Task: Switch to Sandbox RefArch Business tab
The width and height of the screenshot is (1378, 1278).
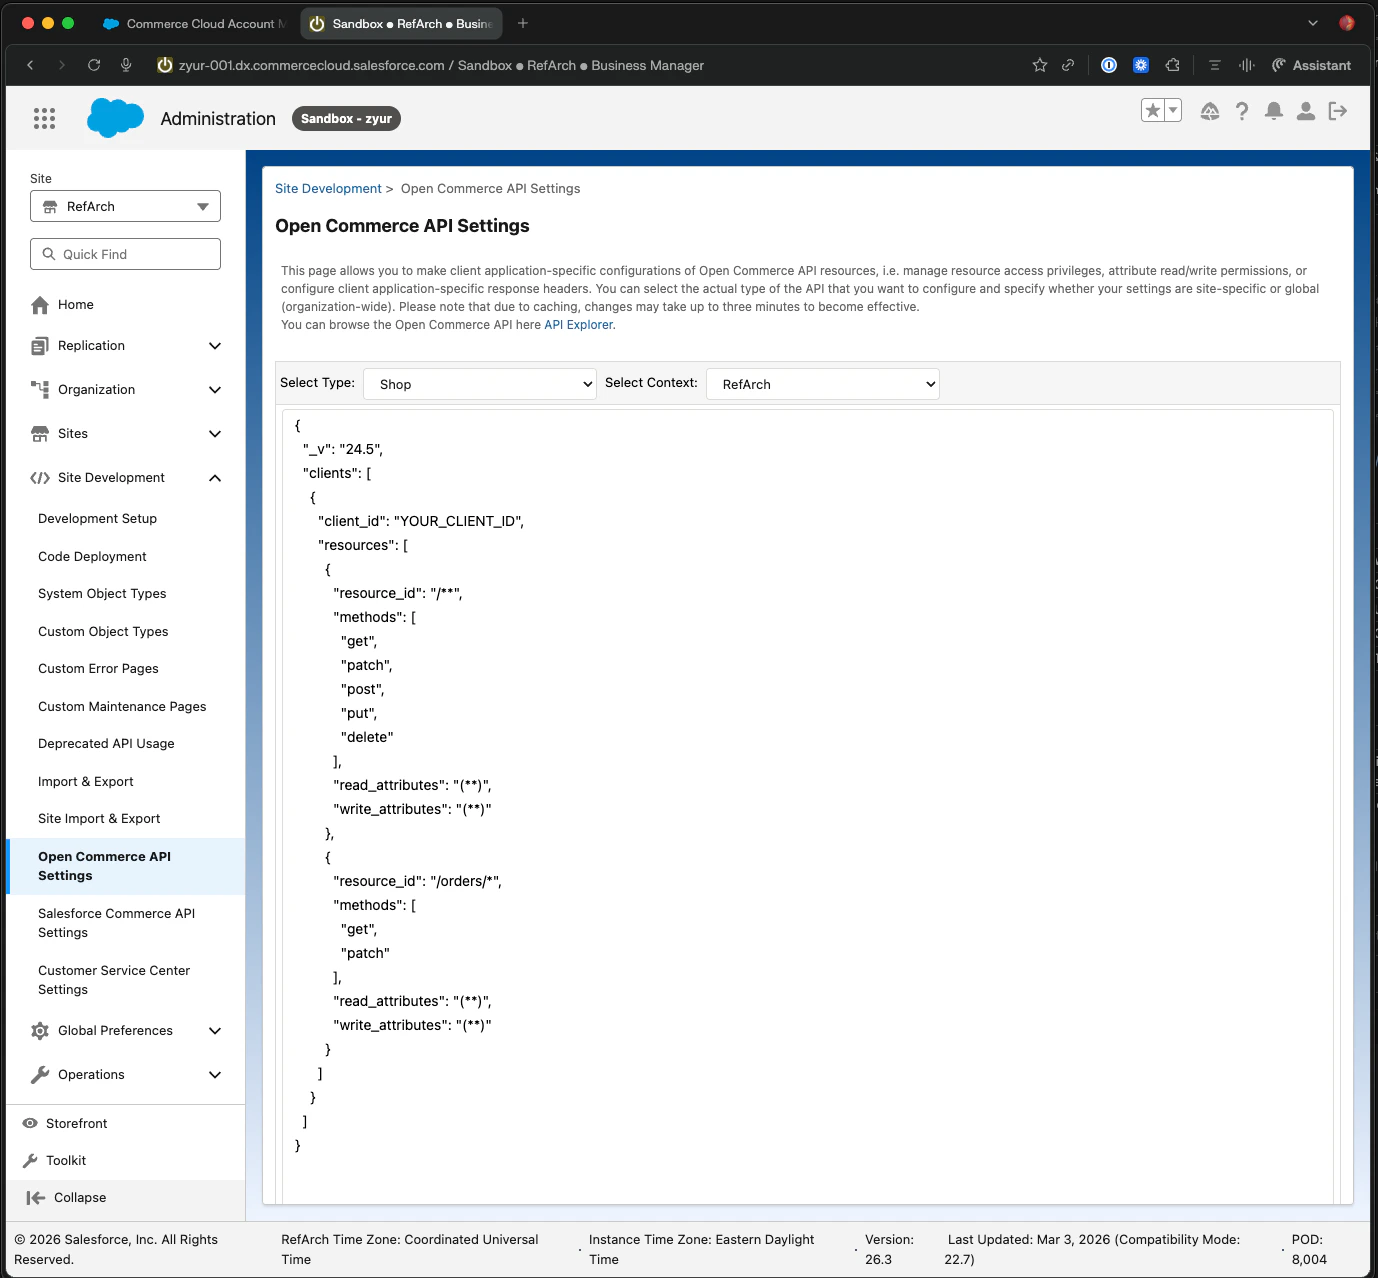Action: tap(402, 23)
